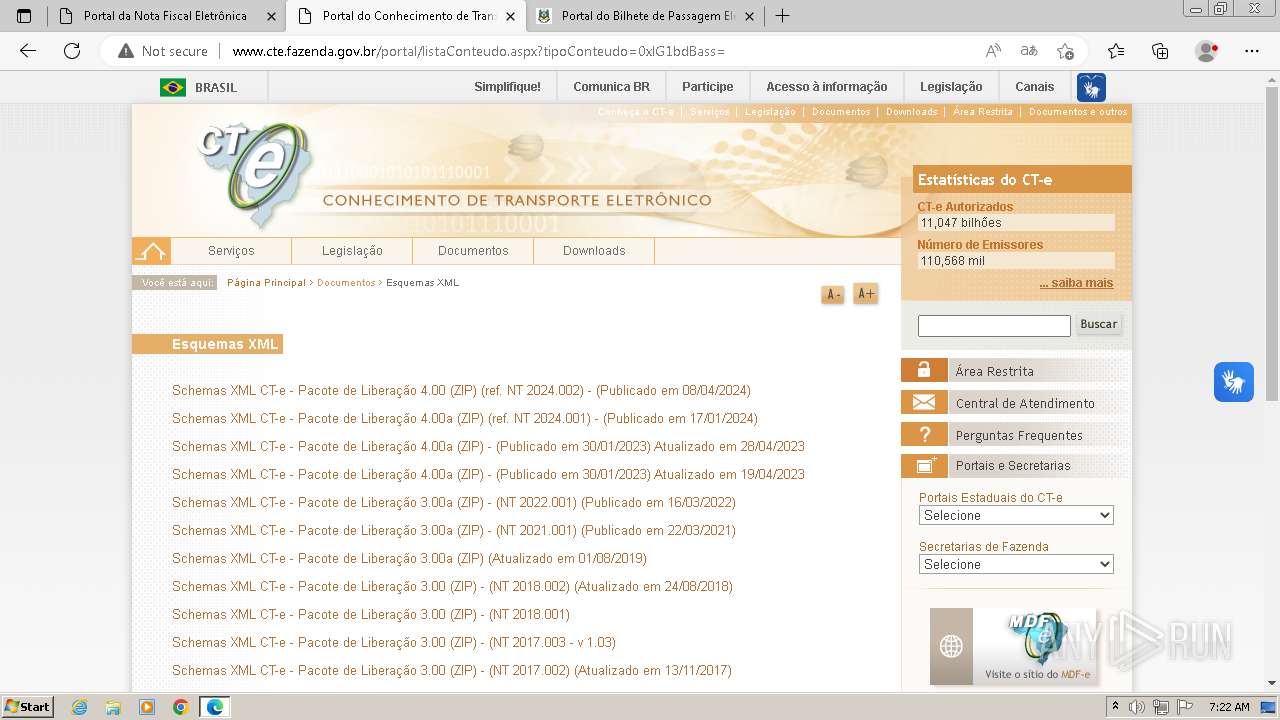1280x720 pixels.
Task: Open File Explorer from taskbar
Action: (113, 707)
